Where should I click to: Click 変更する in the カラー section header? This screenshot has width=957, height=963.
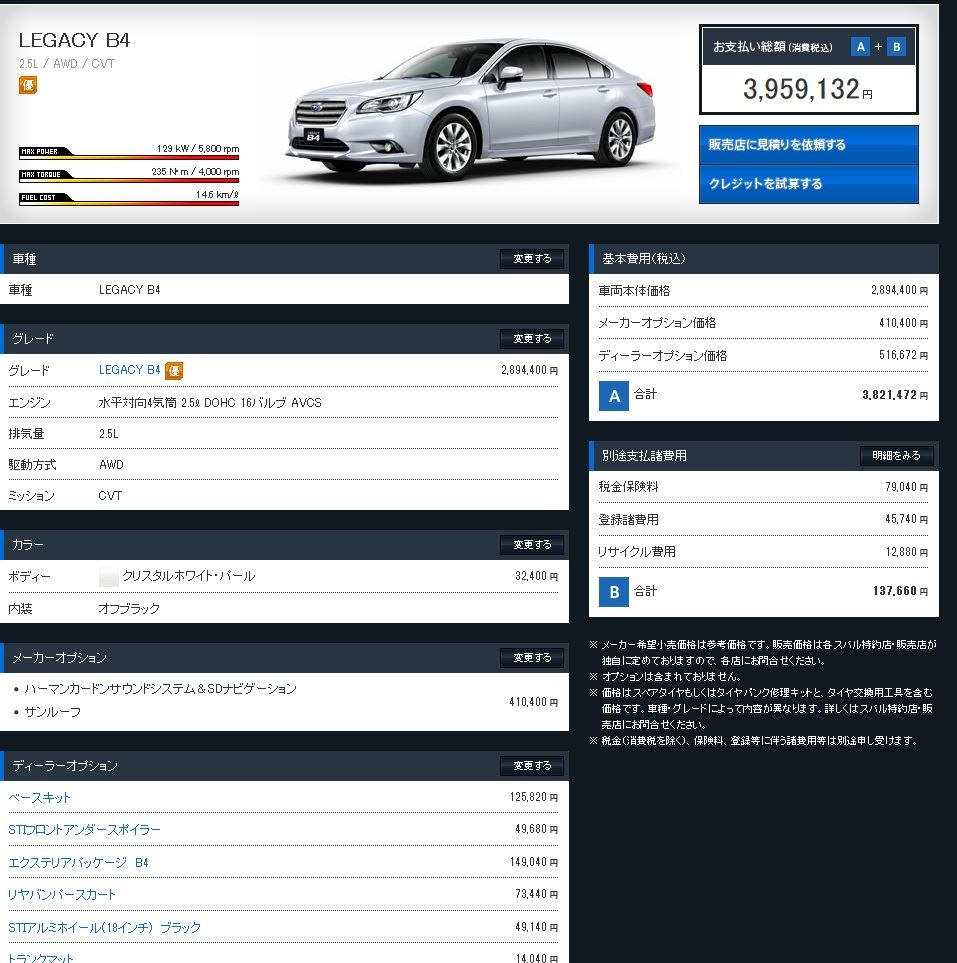point(532,545)
